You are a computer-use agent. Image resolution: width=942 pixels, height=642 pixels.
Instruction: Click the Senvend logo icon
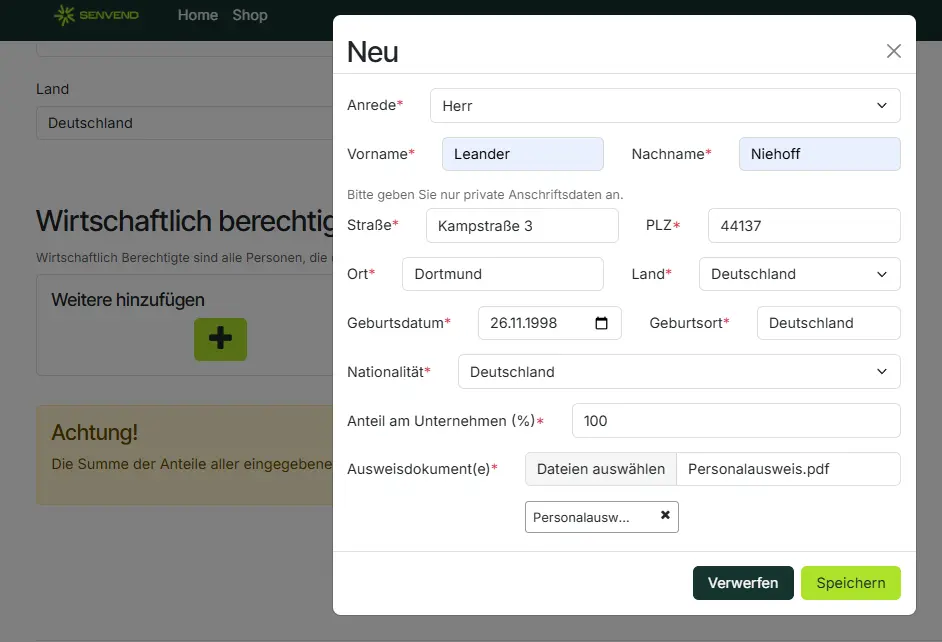[64, 15]
